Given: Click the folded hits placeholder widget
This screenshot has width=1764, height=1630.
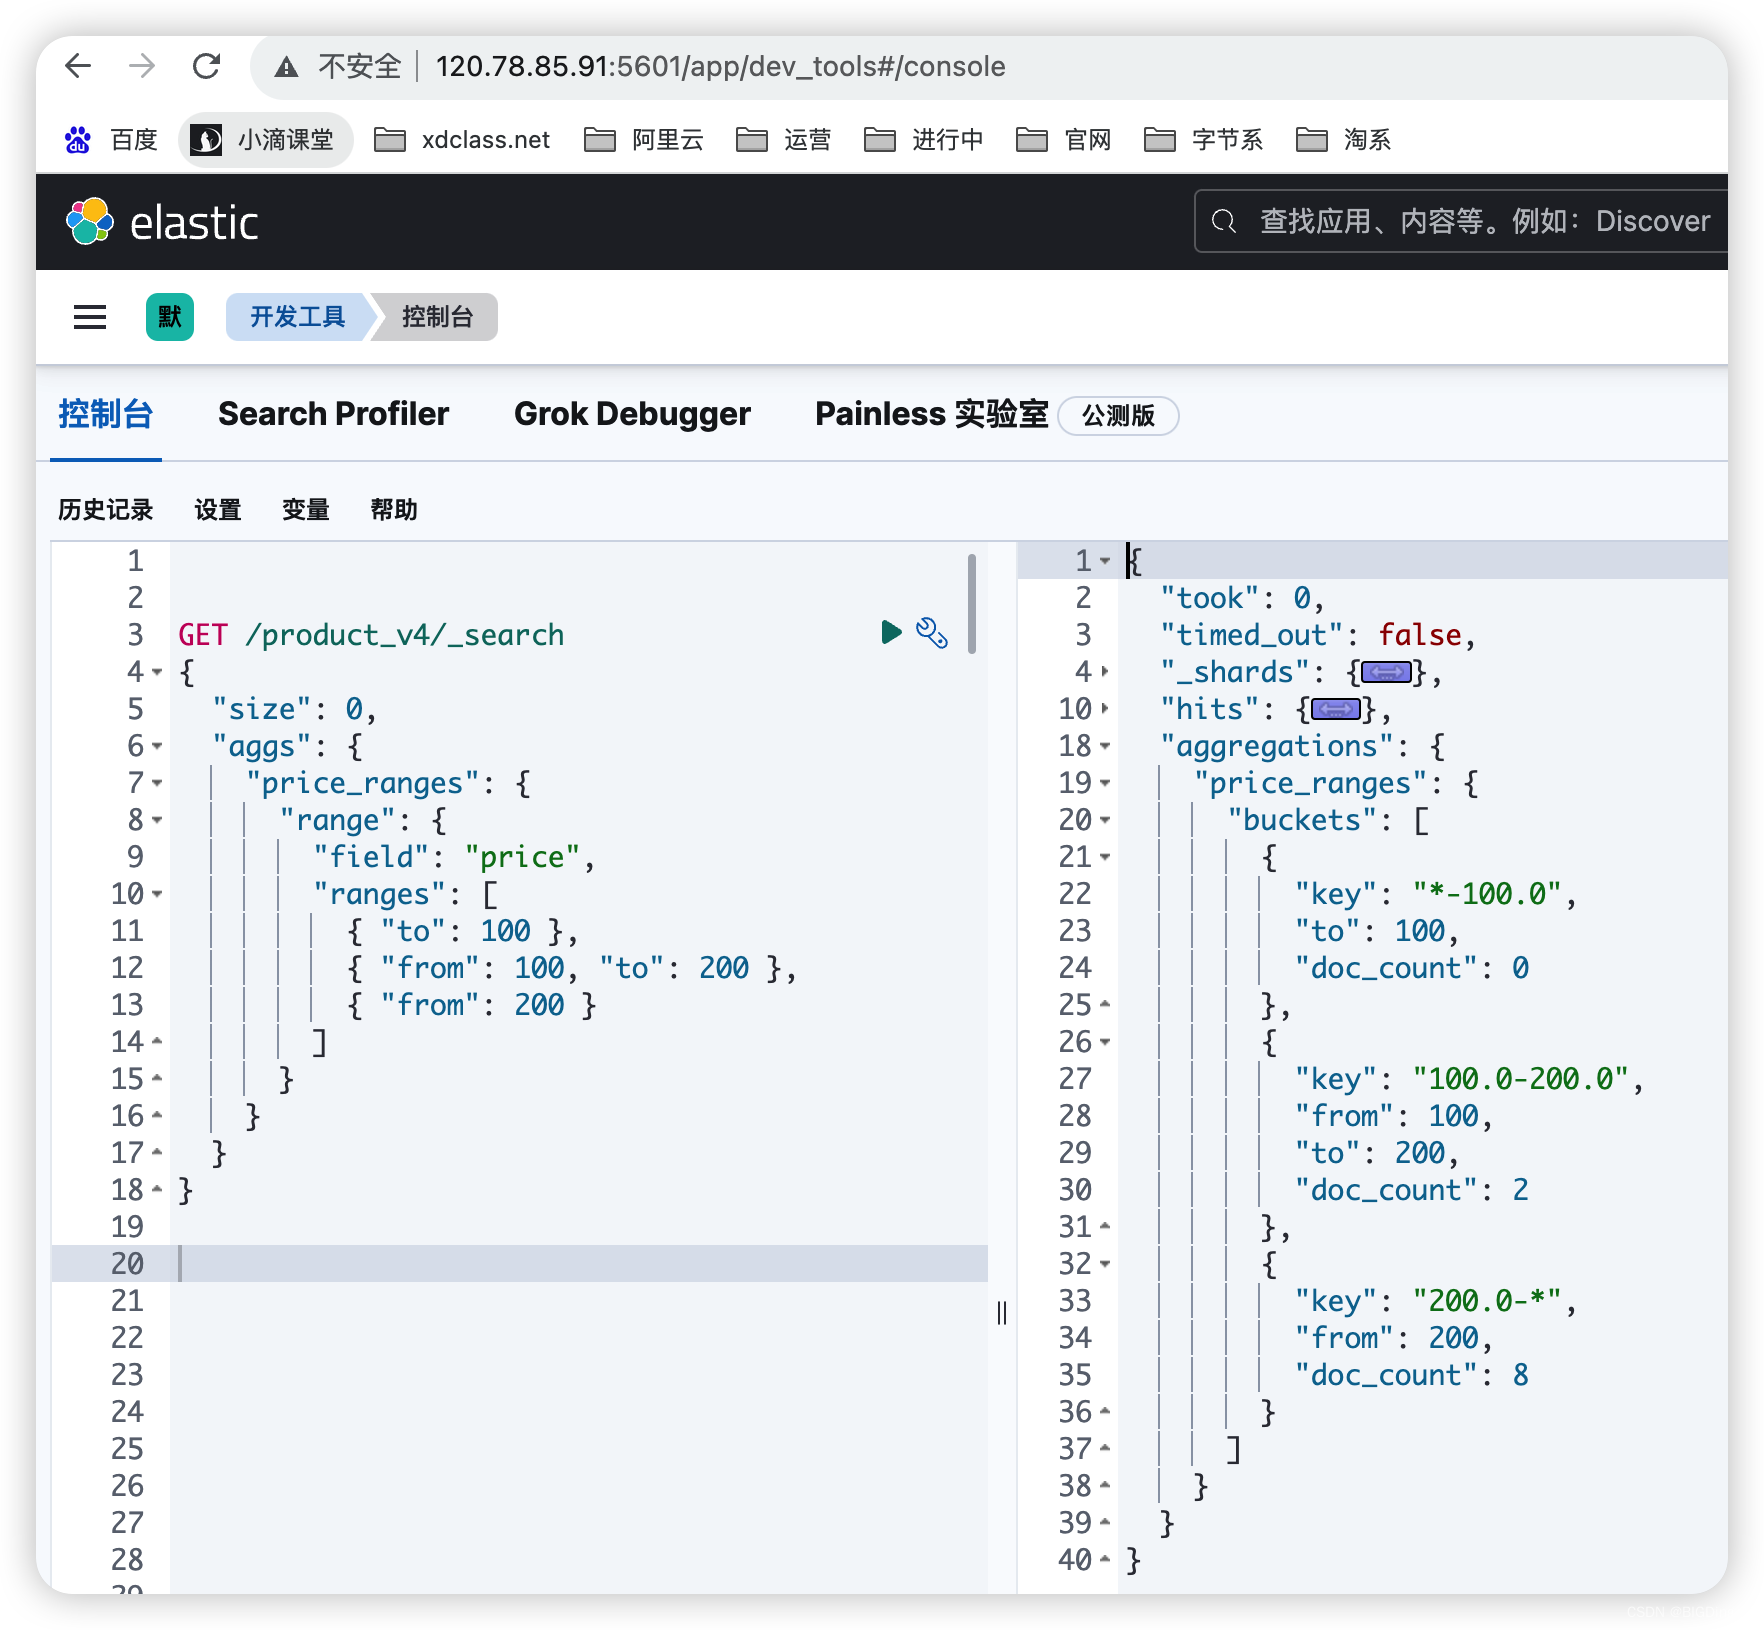Looking at the screenshot, I should [1336, 709].
